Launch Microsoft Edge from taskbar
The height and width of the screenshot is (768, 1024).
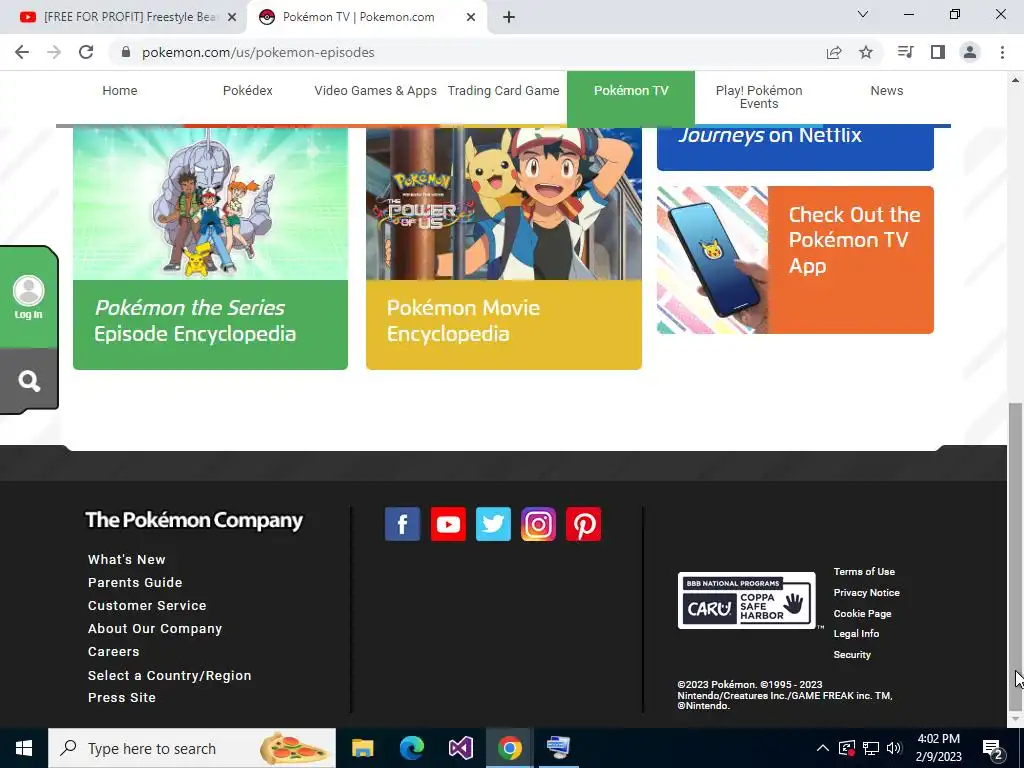pos(411,748)
